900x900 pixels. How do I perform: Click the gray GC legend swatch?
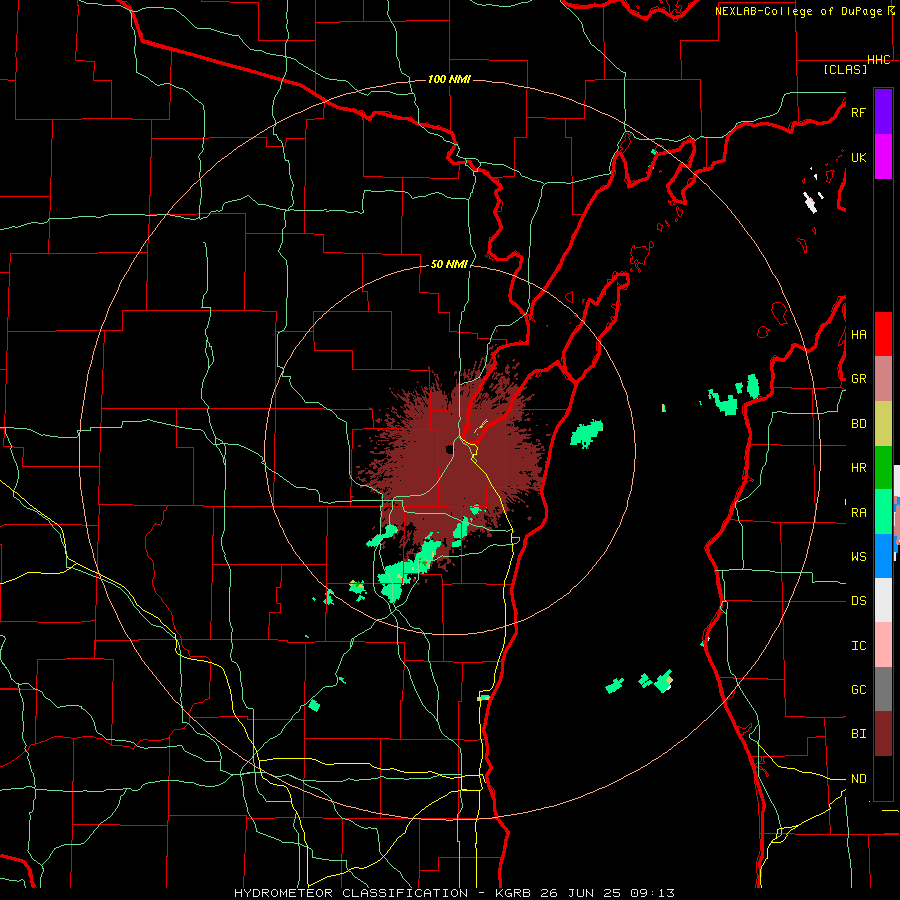pos(883,689)
